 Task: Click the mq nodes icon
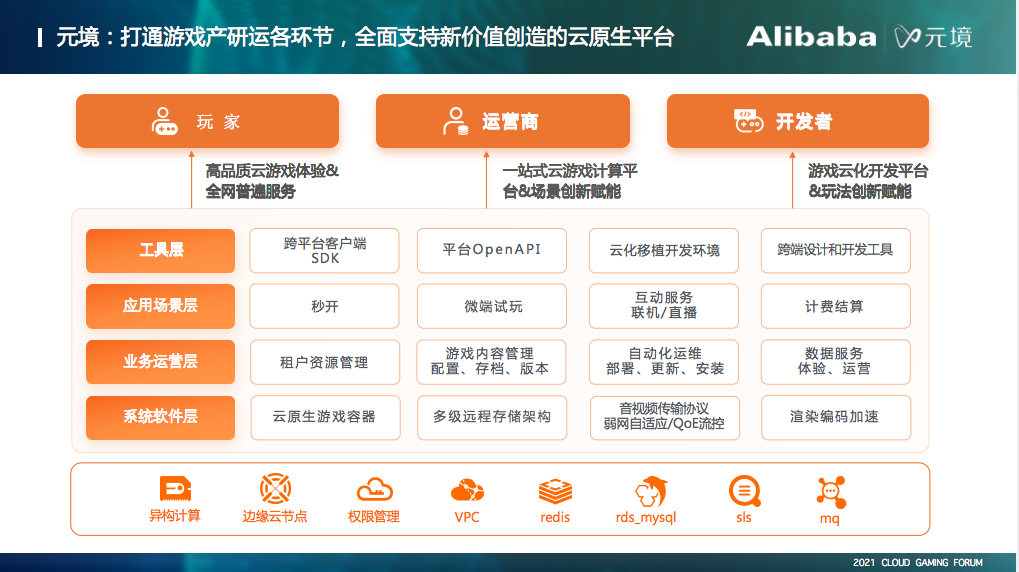pyautogui.click(x=831, y=492)
